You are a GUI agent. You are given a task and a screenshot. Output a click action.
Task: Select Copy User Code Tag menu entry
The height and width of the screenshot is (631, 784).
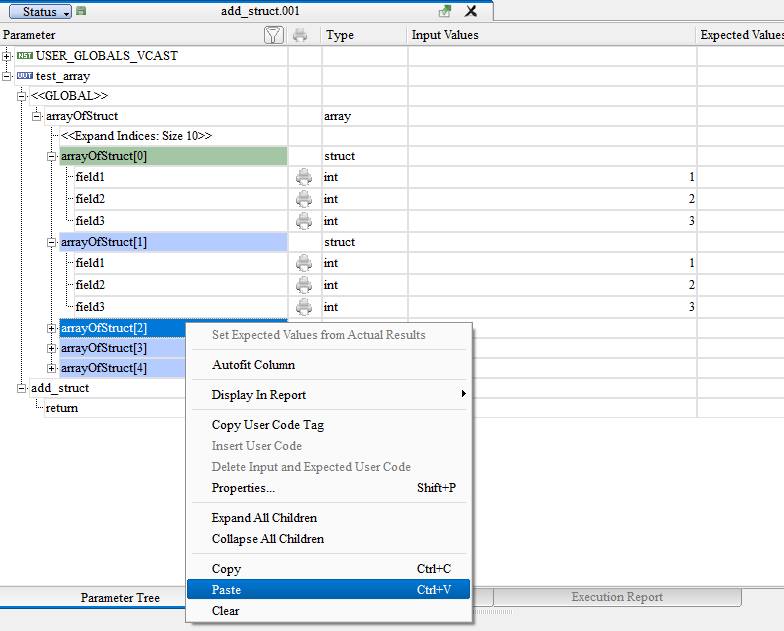pyautogui.click(x=267, y=425)
